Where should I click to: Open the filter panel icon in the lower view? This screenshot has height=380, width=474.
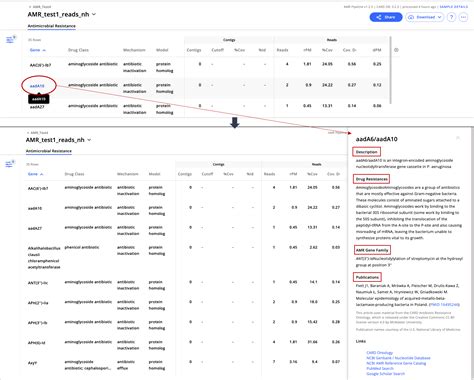coord(10,164)
